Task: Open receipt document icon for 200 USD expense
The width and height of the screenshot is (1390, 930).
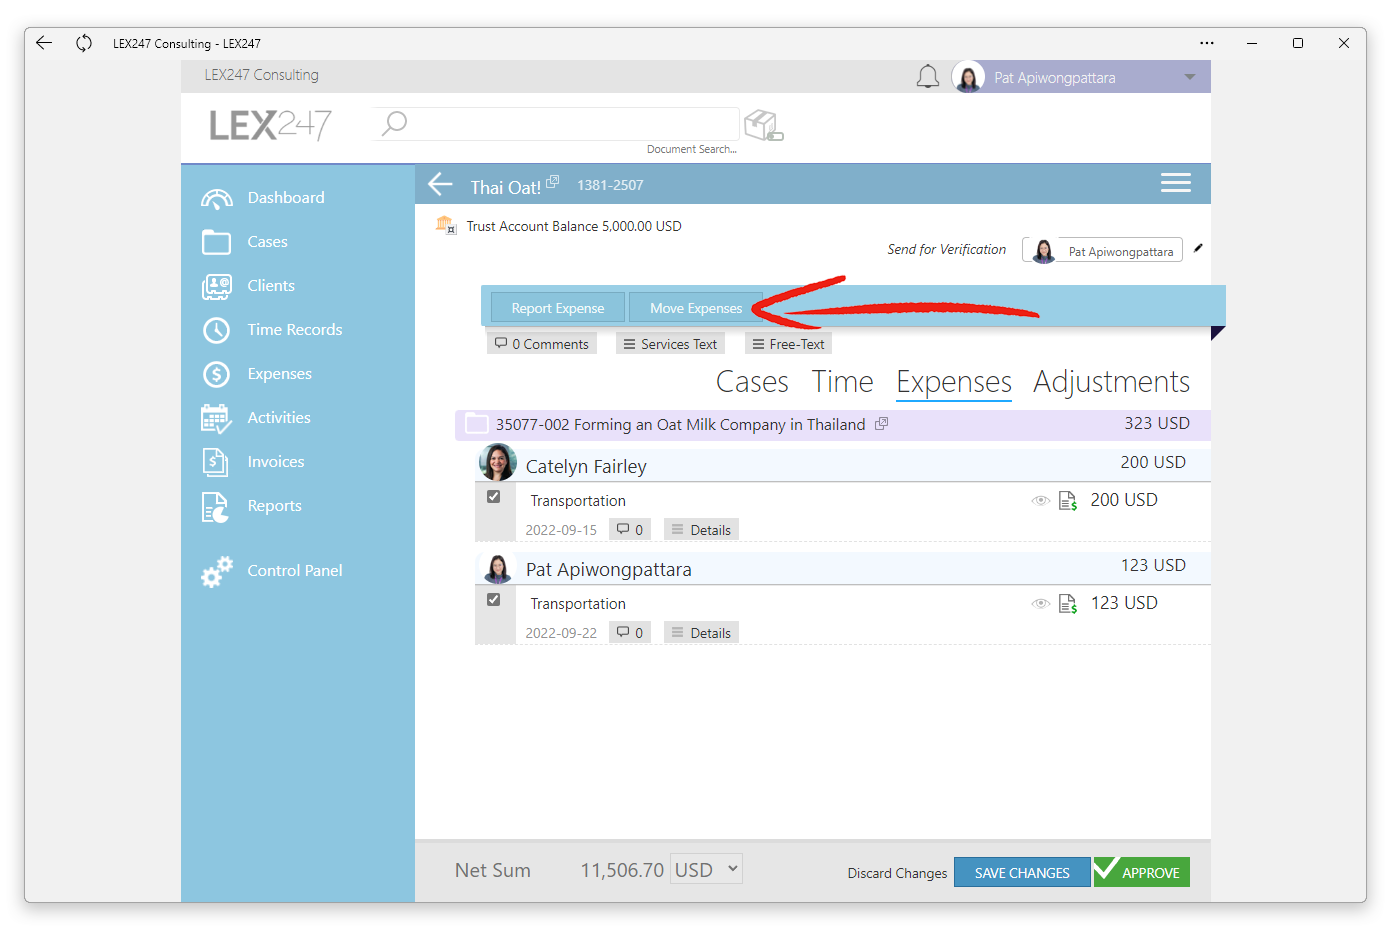Action: (1068, 501)
